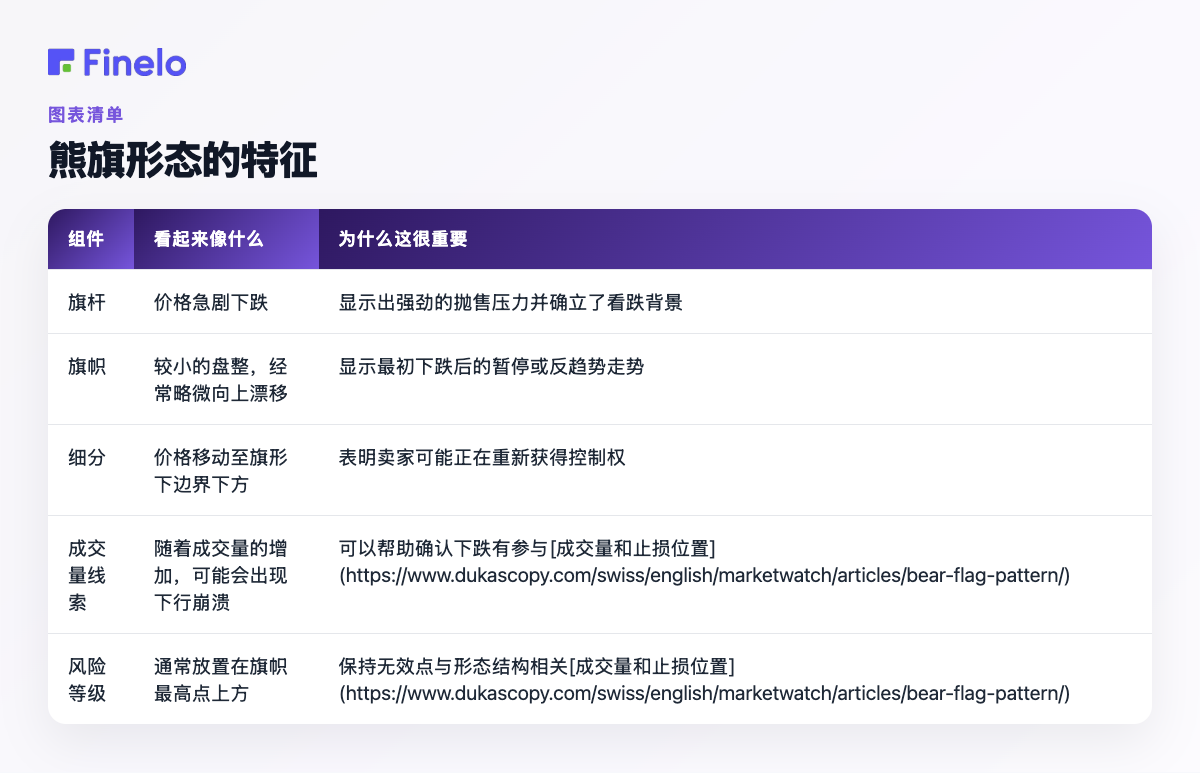Click the cell 随着成交量的增加，可能会出现下行崩溃

click(226, 574)
